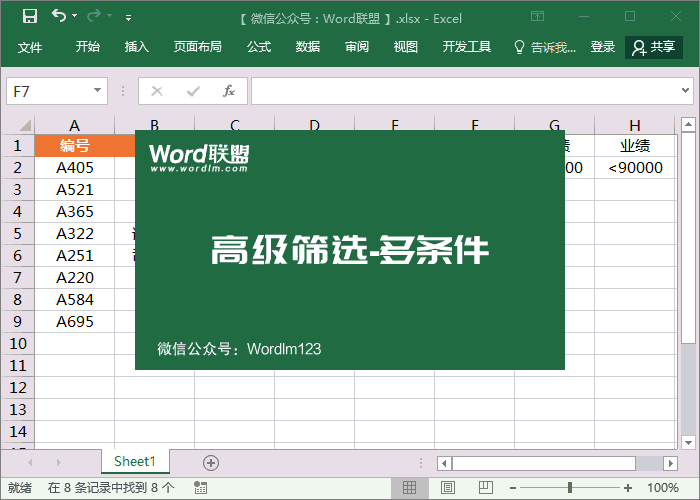Click the 登录 sign-in link
Viewport: 700px width, 500px height.
603,47
